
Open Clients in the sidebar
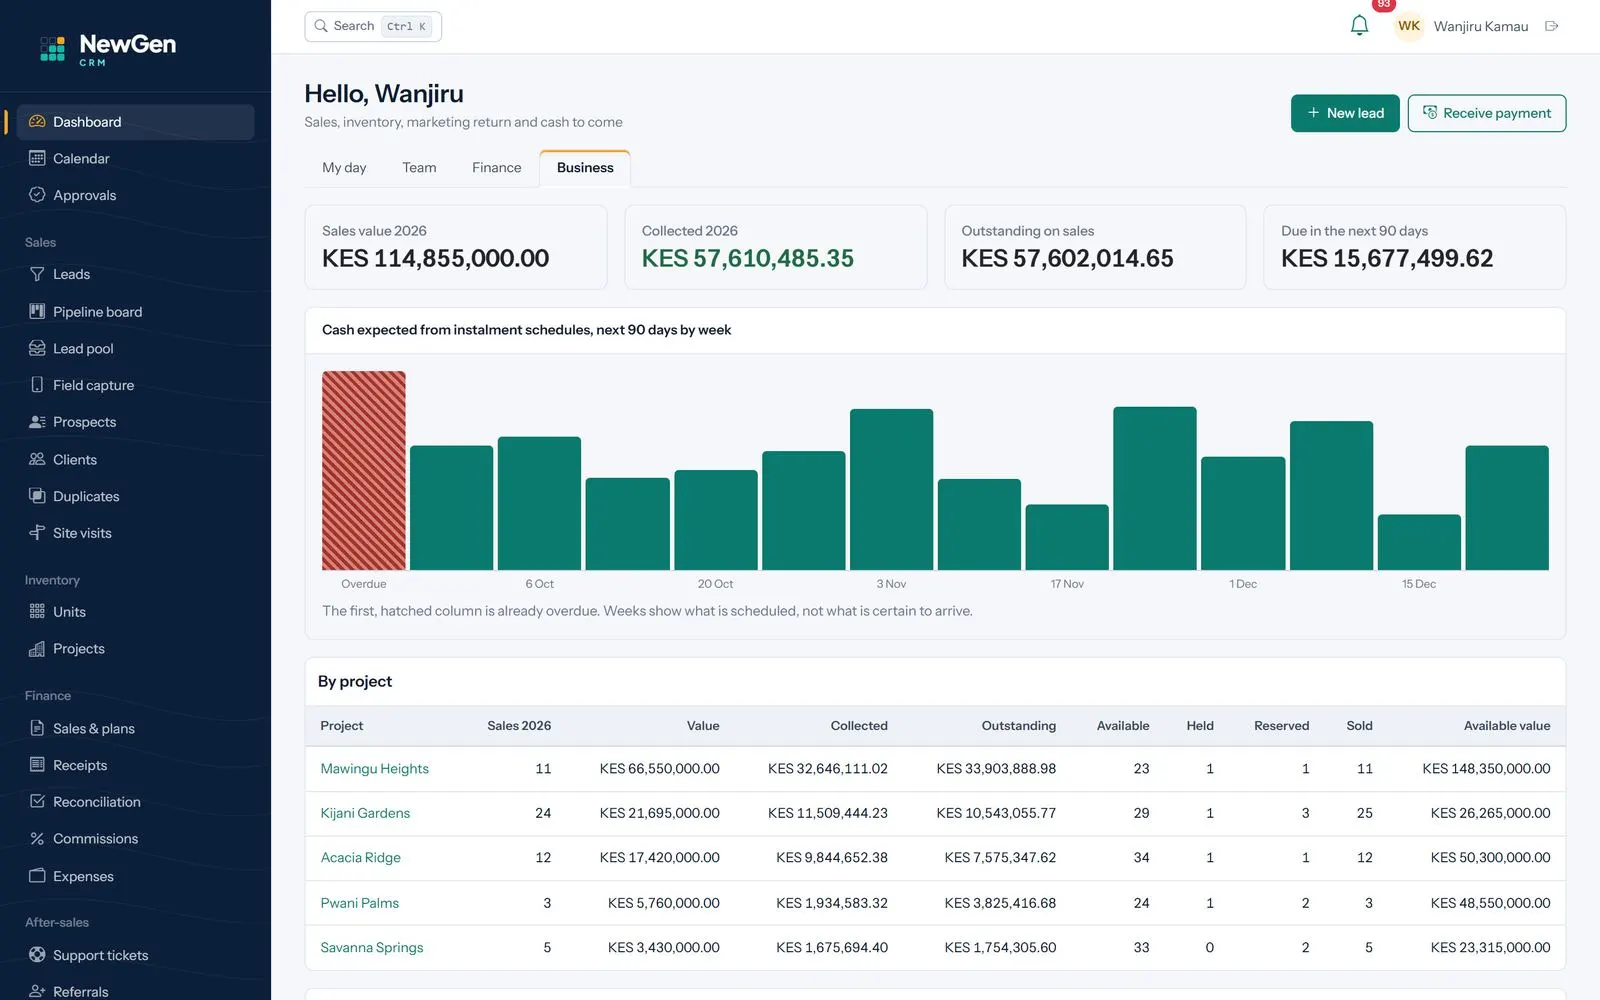(135, 459)
